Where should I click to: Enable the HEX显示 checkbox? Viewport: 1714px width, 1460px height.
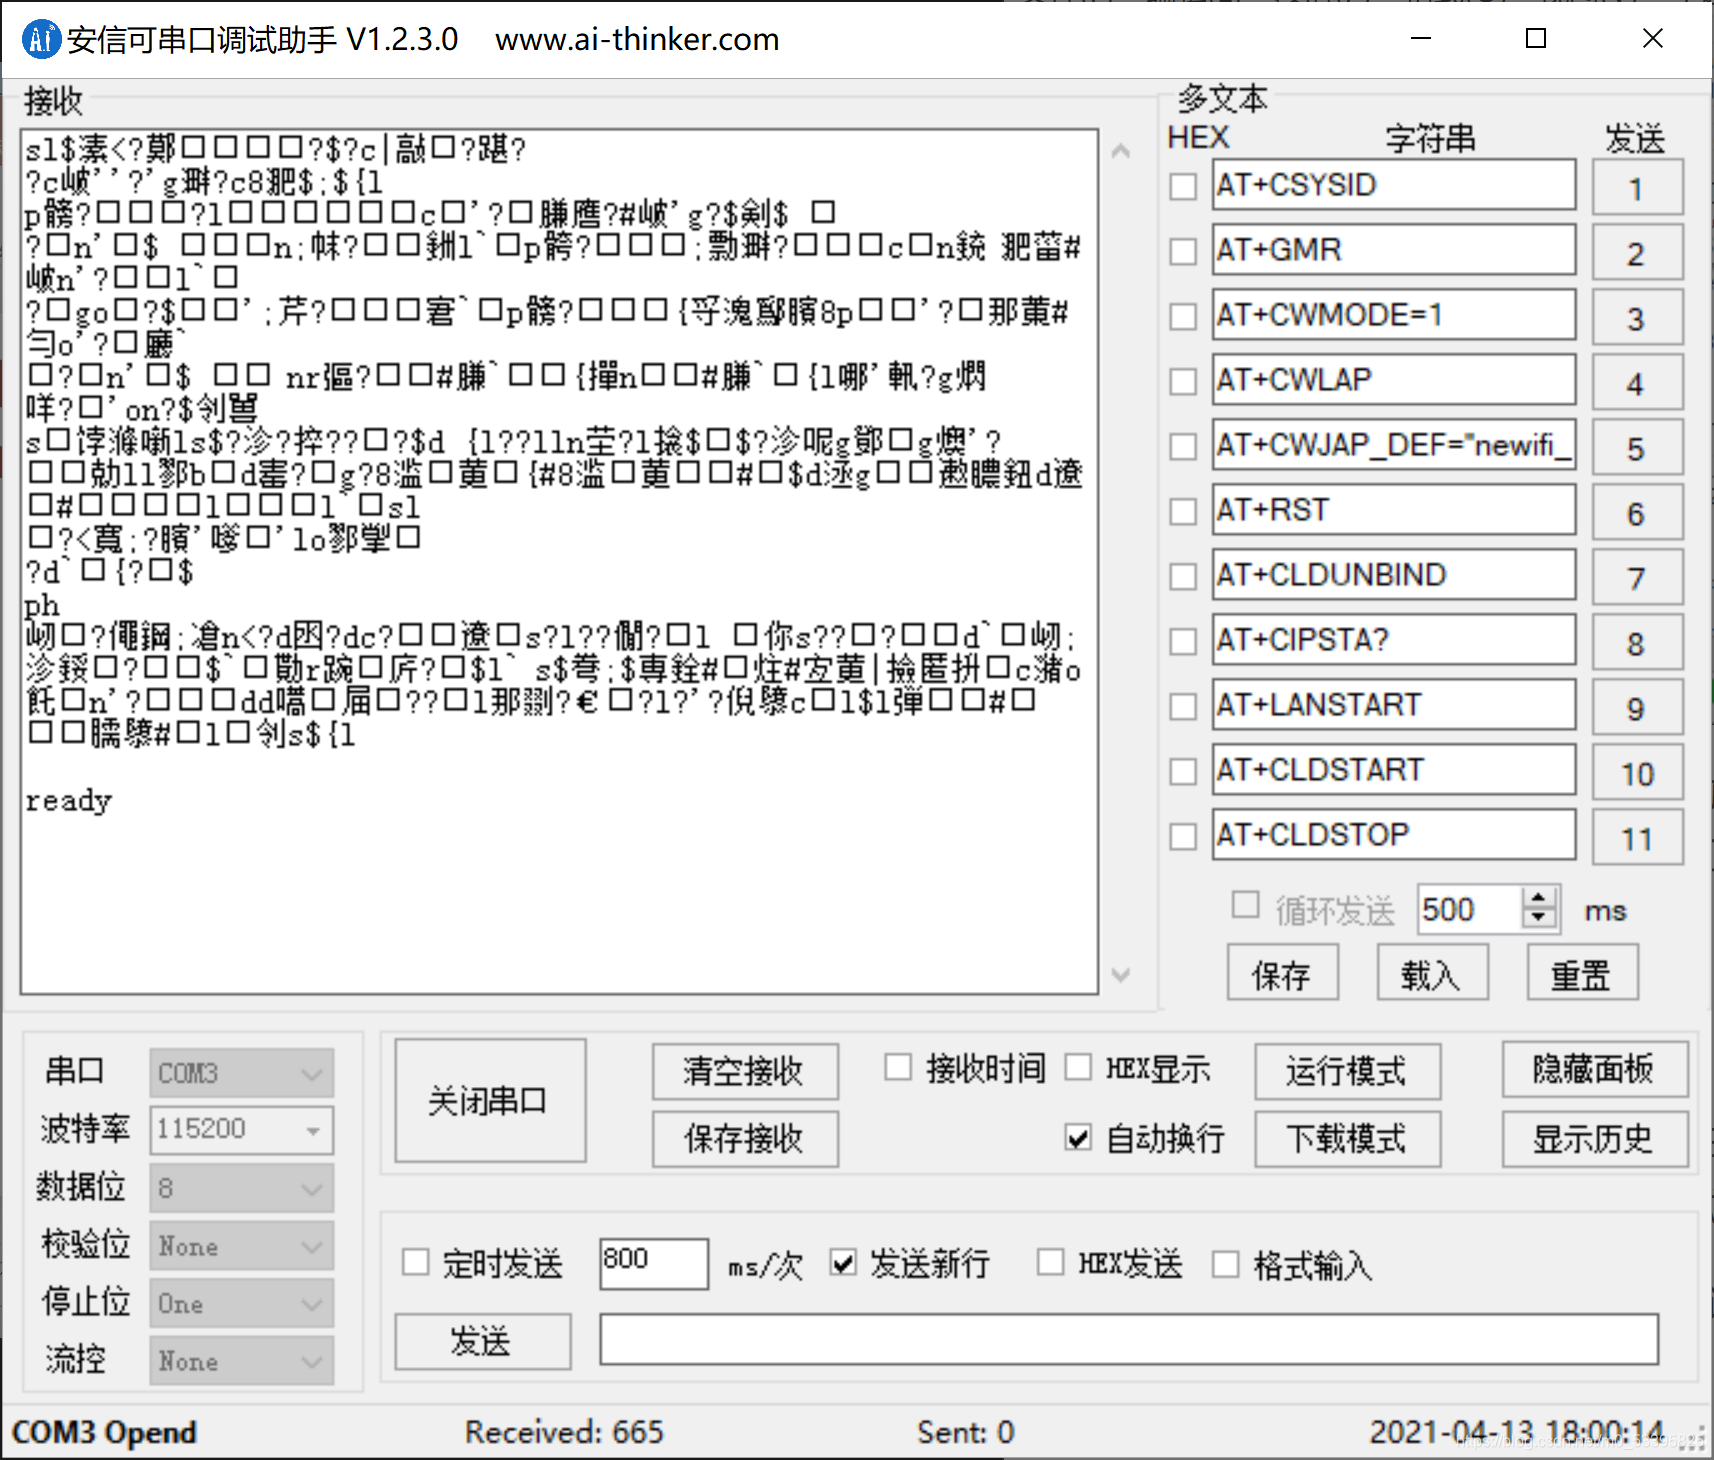pos(1080,1068)
